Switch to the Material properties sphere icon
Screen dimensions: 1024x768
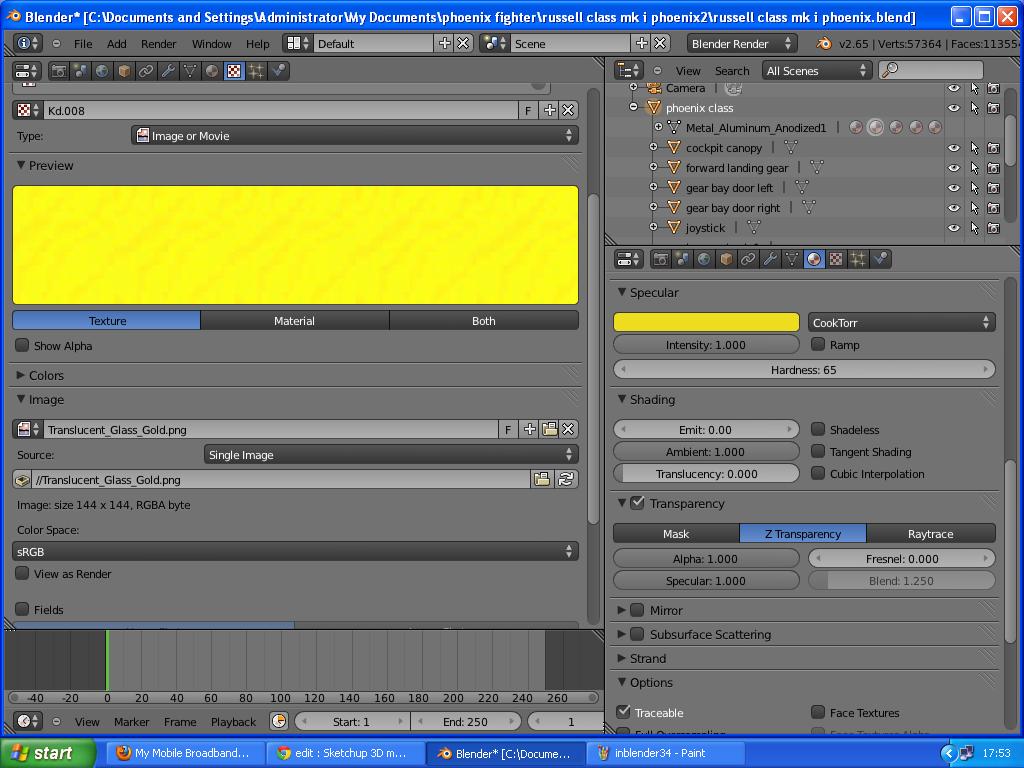(x=813, y=259)
